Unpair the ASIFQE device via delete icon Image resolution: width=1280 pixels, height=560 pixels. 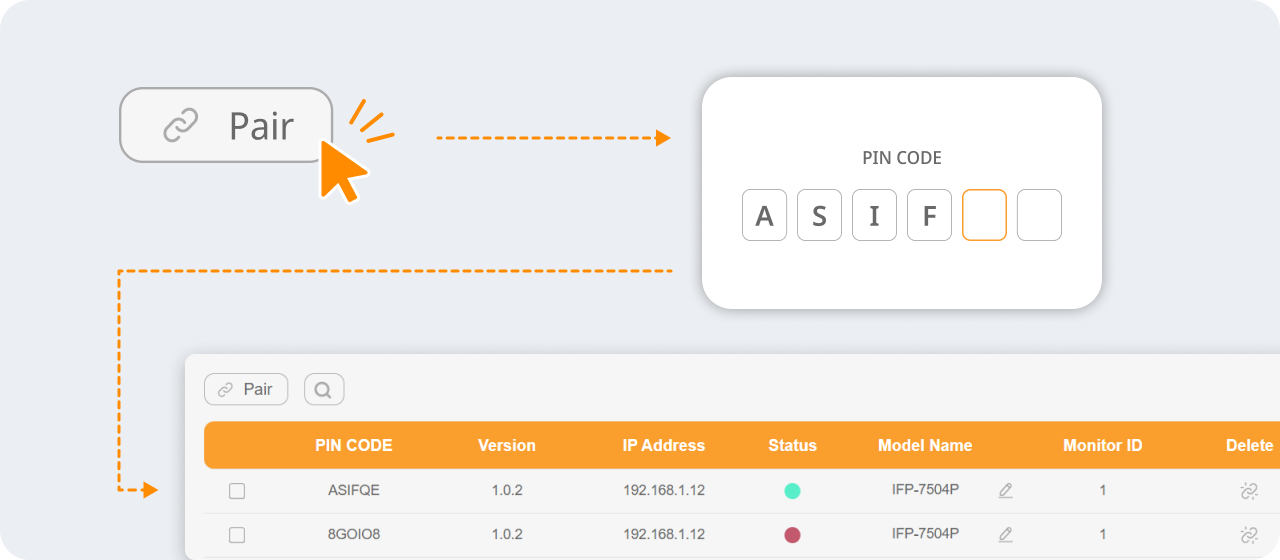click(x=1248, y=491)
